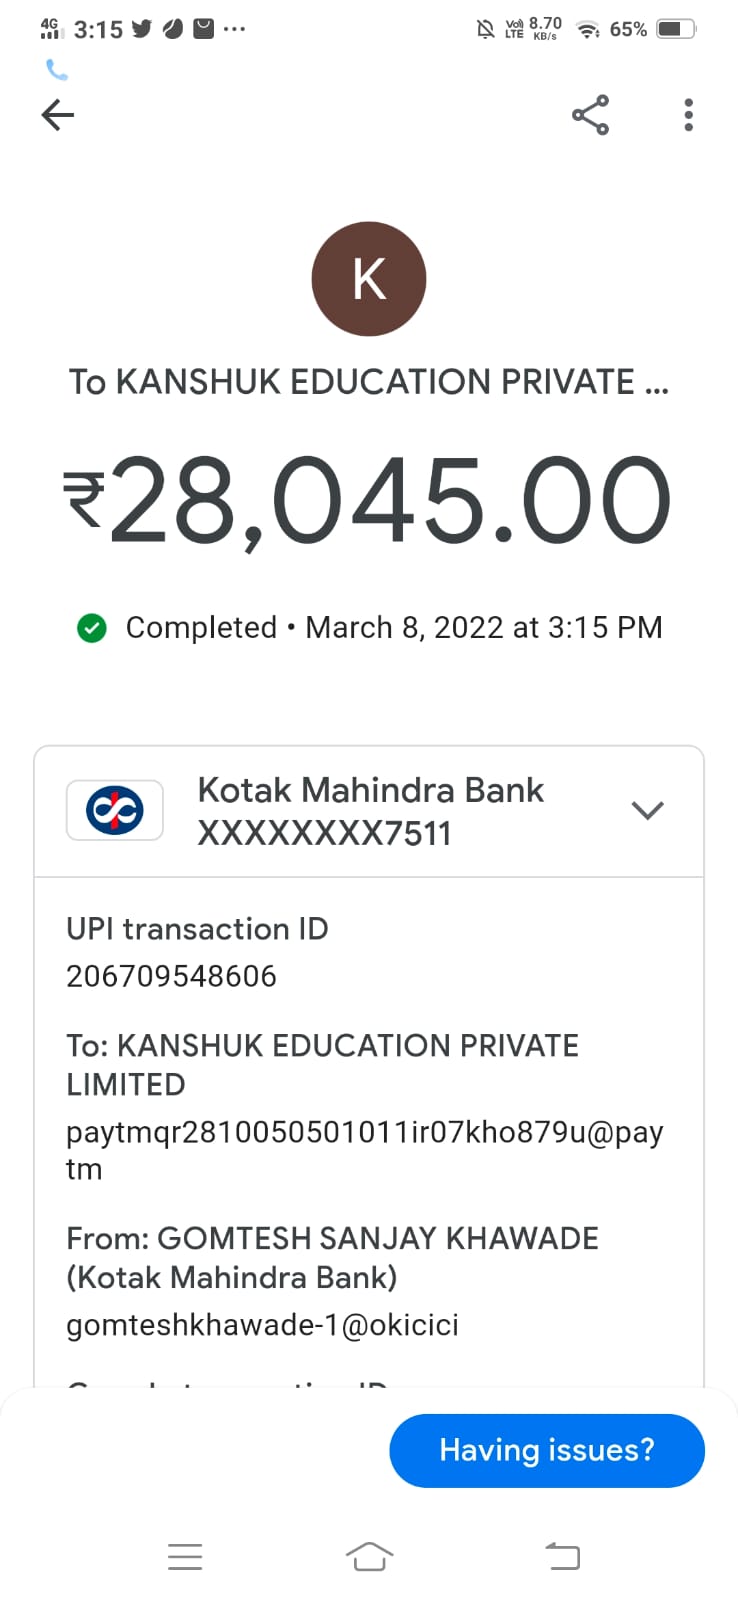This screenshot has height=1600, width=738.
Task: Select the UPI transaction ID number 206709548606
Action: [171, 976]
